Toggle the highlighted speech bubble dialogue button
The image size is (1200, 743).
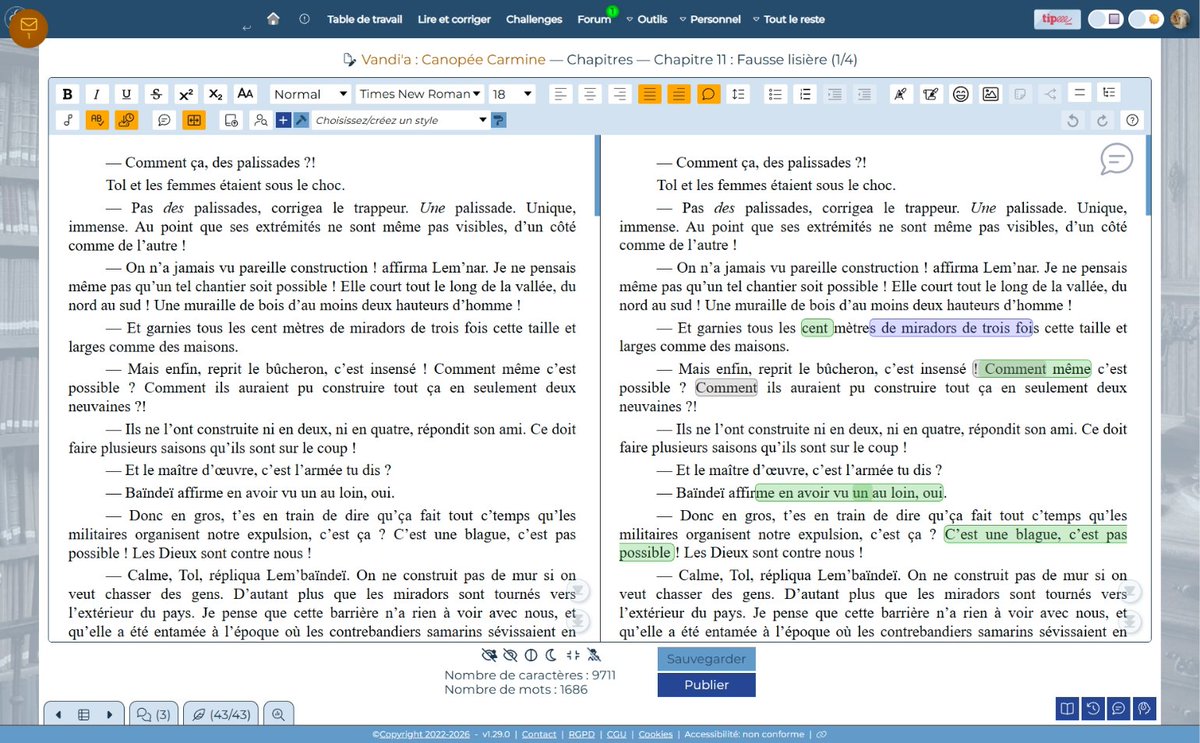(709, 94)
